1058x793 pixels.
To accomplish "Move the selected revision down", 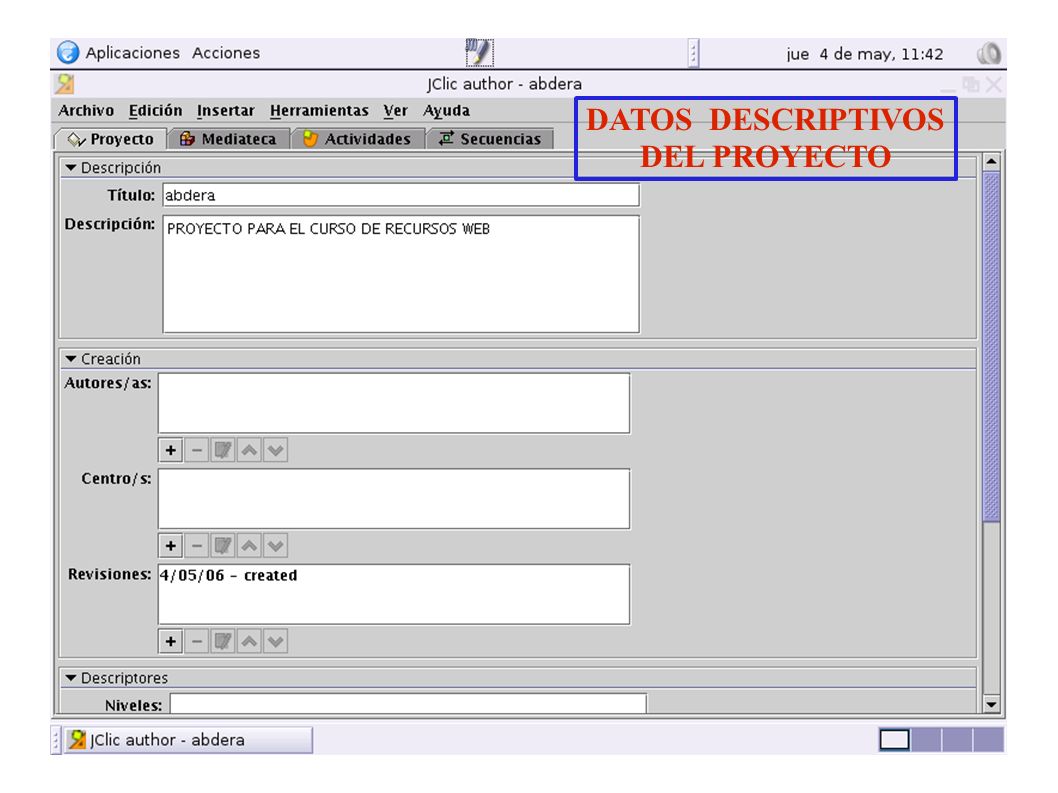I will point(275,641).
